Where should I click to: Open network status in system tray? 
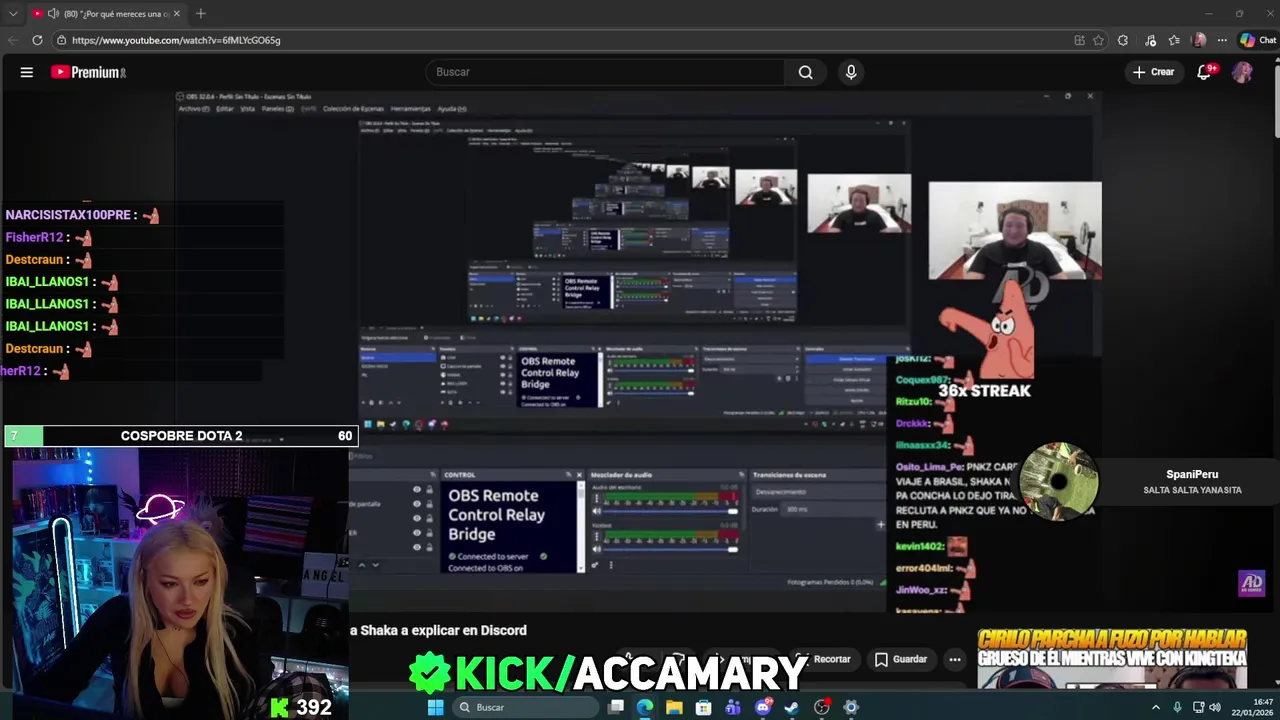[x=1198, y=707]
